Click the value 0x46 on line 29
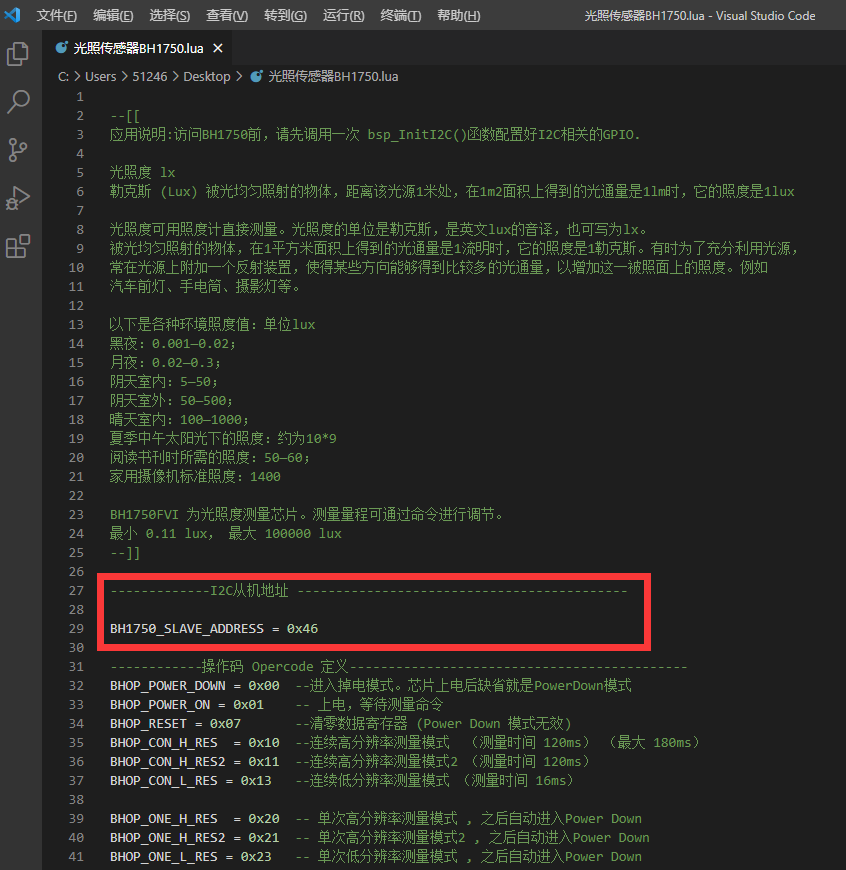The width and height of the screenshot is (846, 870). 302,629
